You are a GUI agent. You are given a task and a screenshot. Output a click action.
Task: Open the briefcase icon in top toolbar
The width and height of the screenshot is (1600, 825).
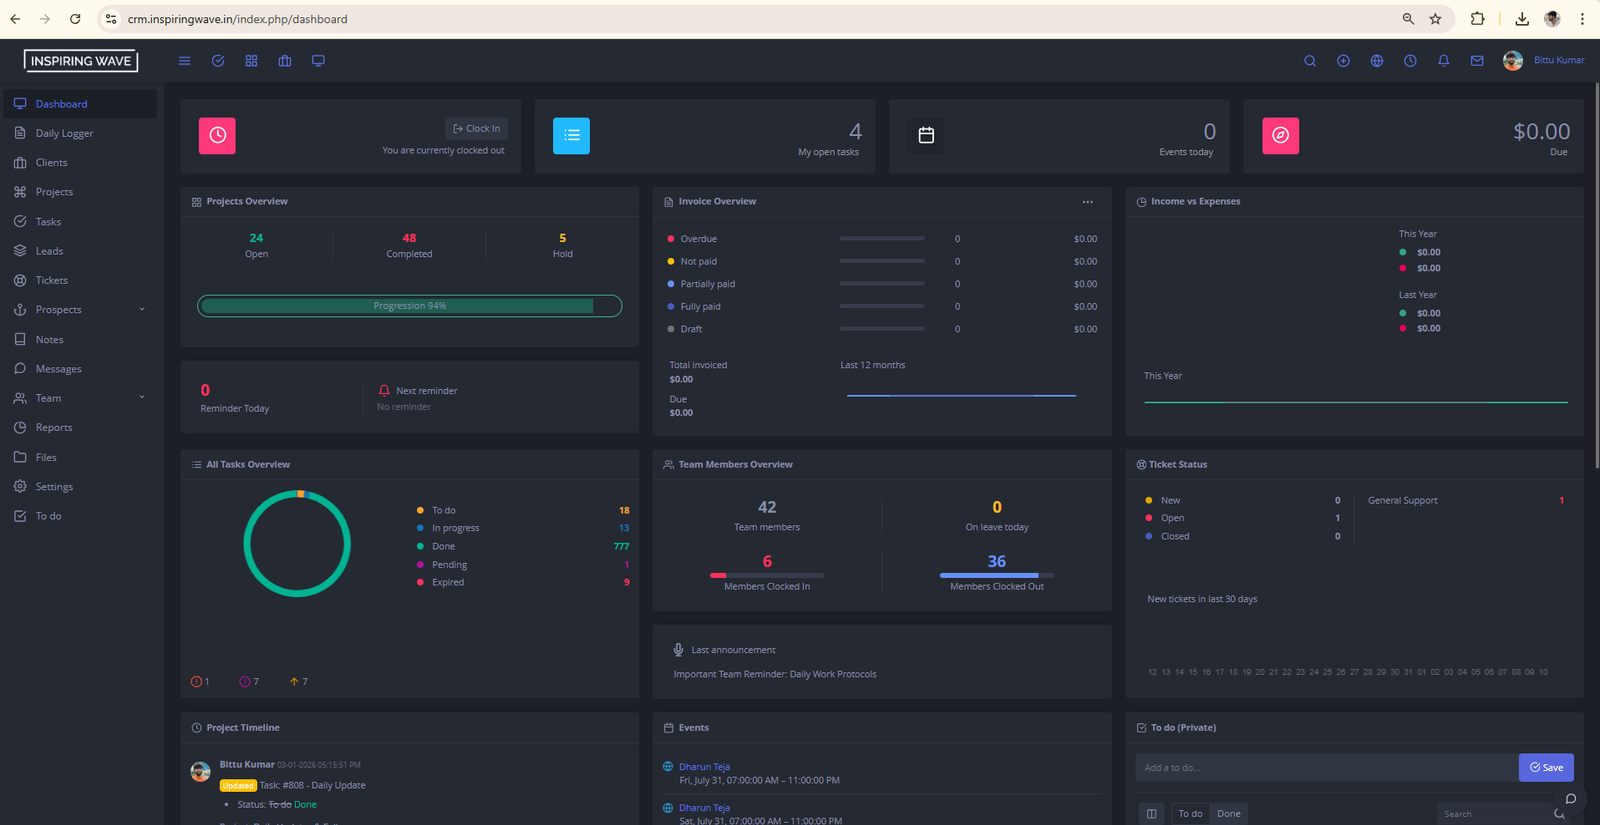[x=285, y=61]
